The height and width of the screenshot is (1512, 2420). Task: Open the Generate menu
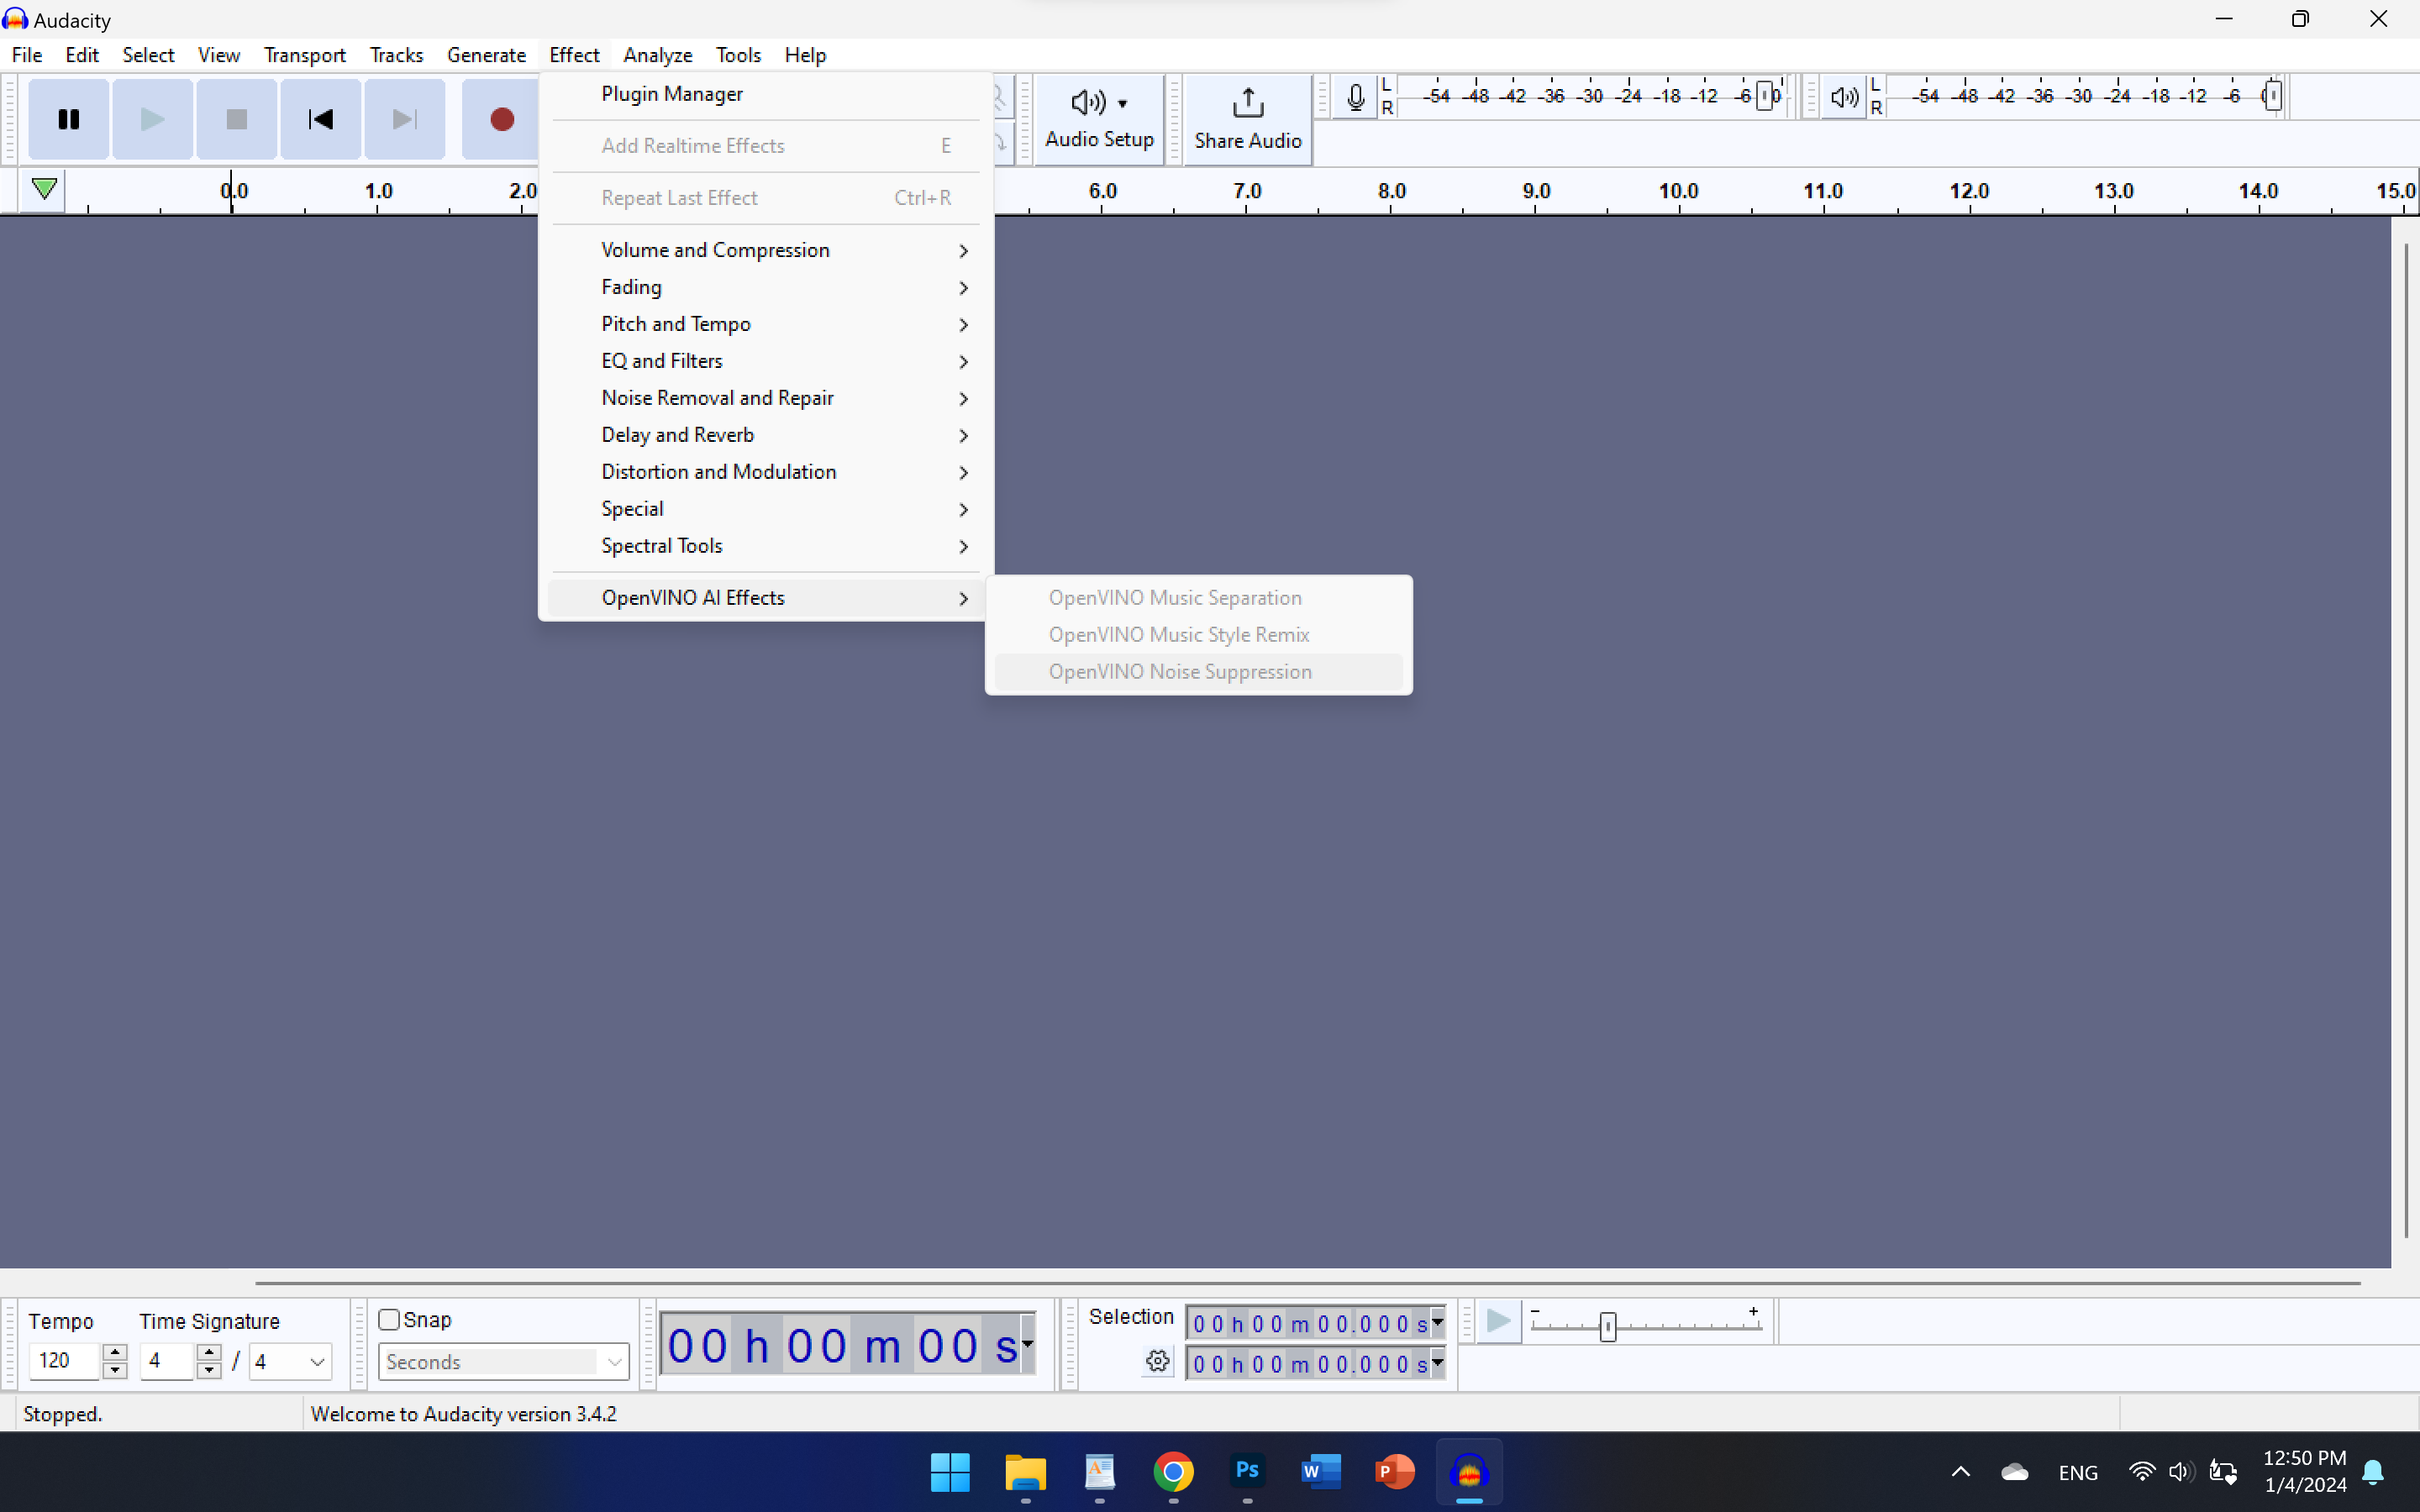tap(486, 55)
